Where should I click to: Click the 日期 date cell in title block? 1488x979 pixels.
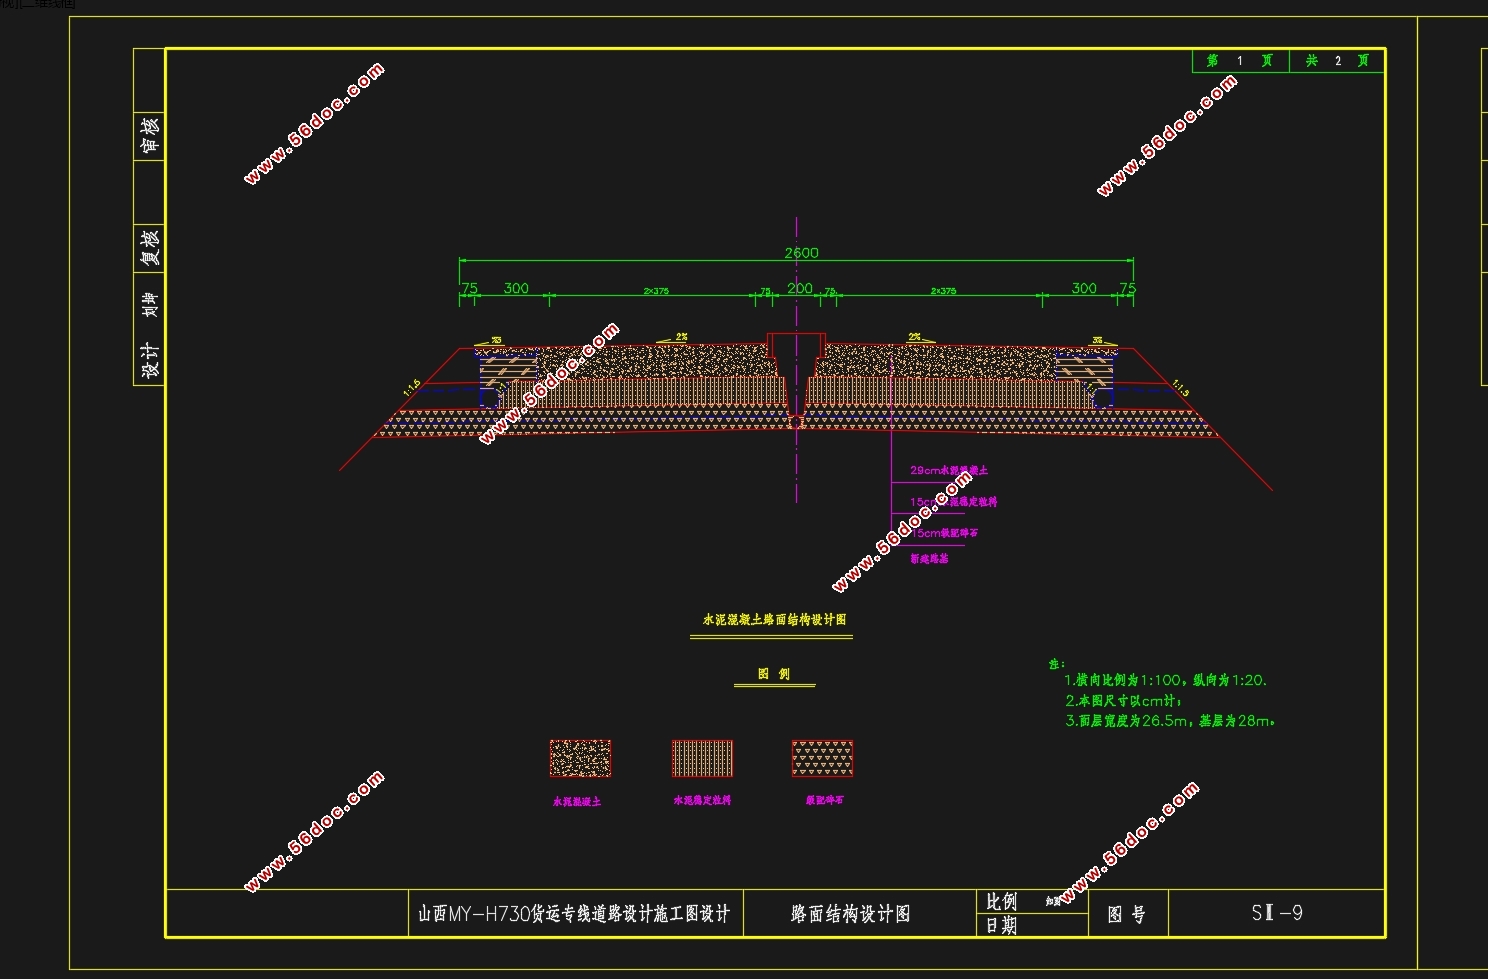coord(1001,926)
